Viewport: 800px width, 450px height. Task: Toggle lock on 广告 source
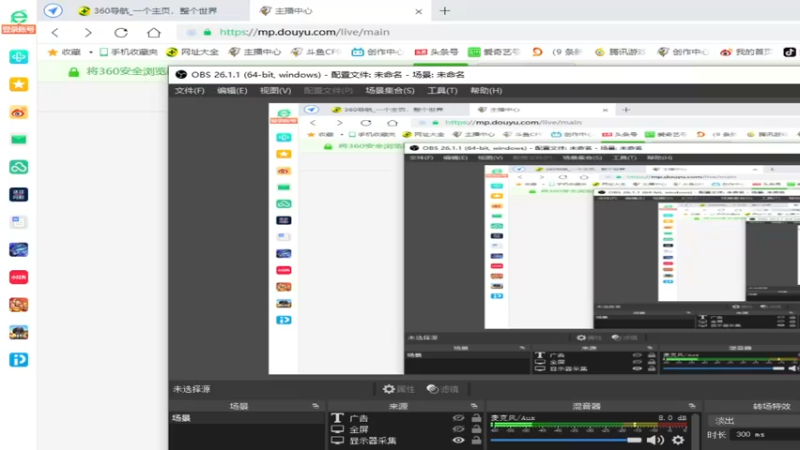pos(476,418)
